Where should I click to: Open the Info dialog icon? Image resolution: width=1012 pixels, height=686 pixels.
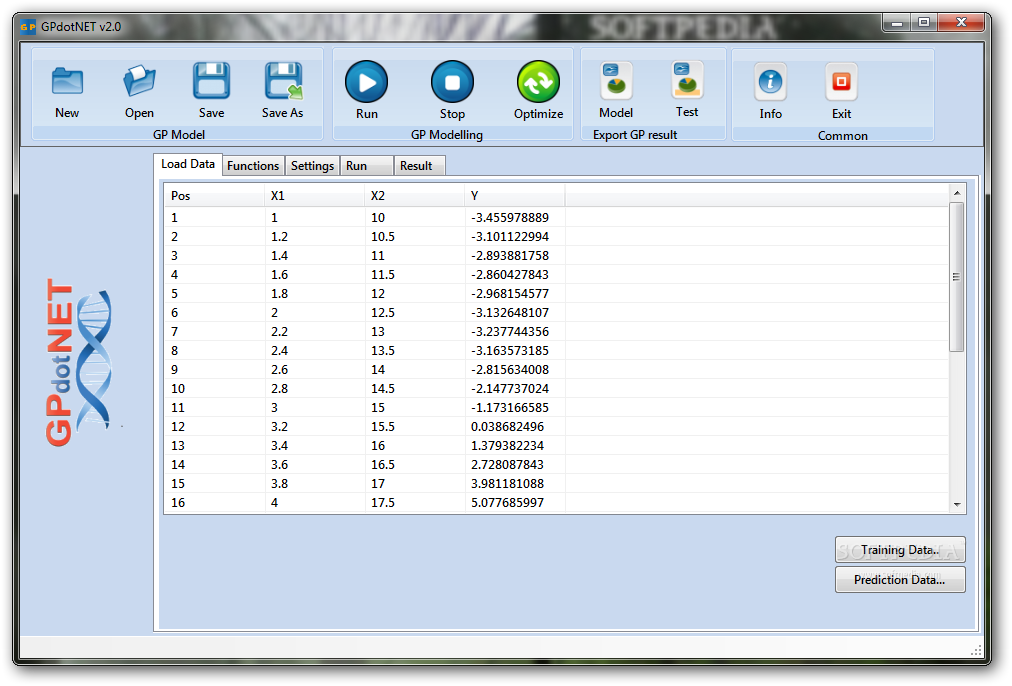tap(771, 82)
